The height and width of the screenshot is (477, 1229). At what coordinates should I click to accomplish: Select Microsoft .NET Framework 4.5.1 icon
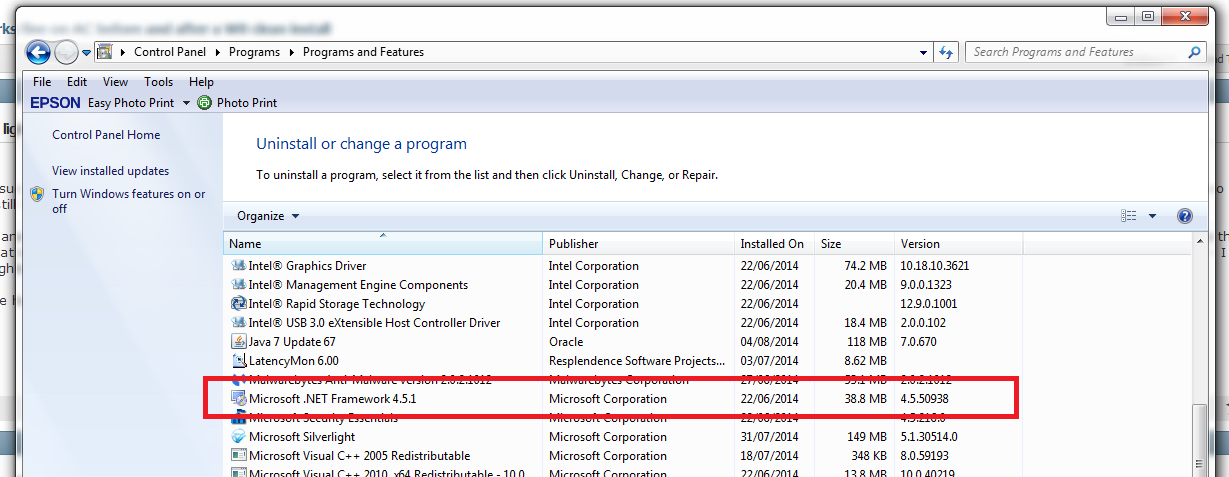pos(238,399)
